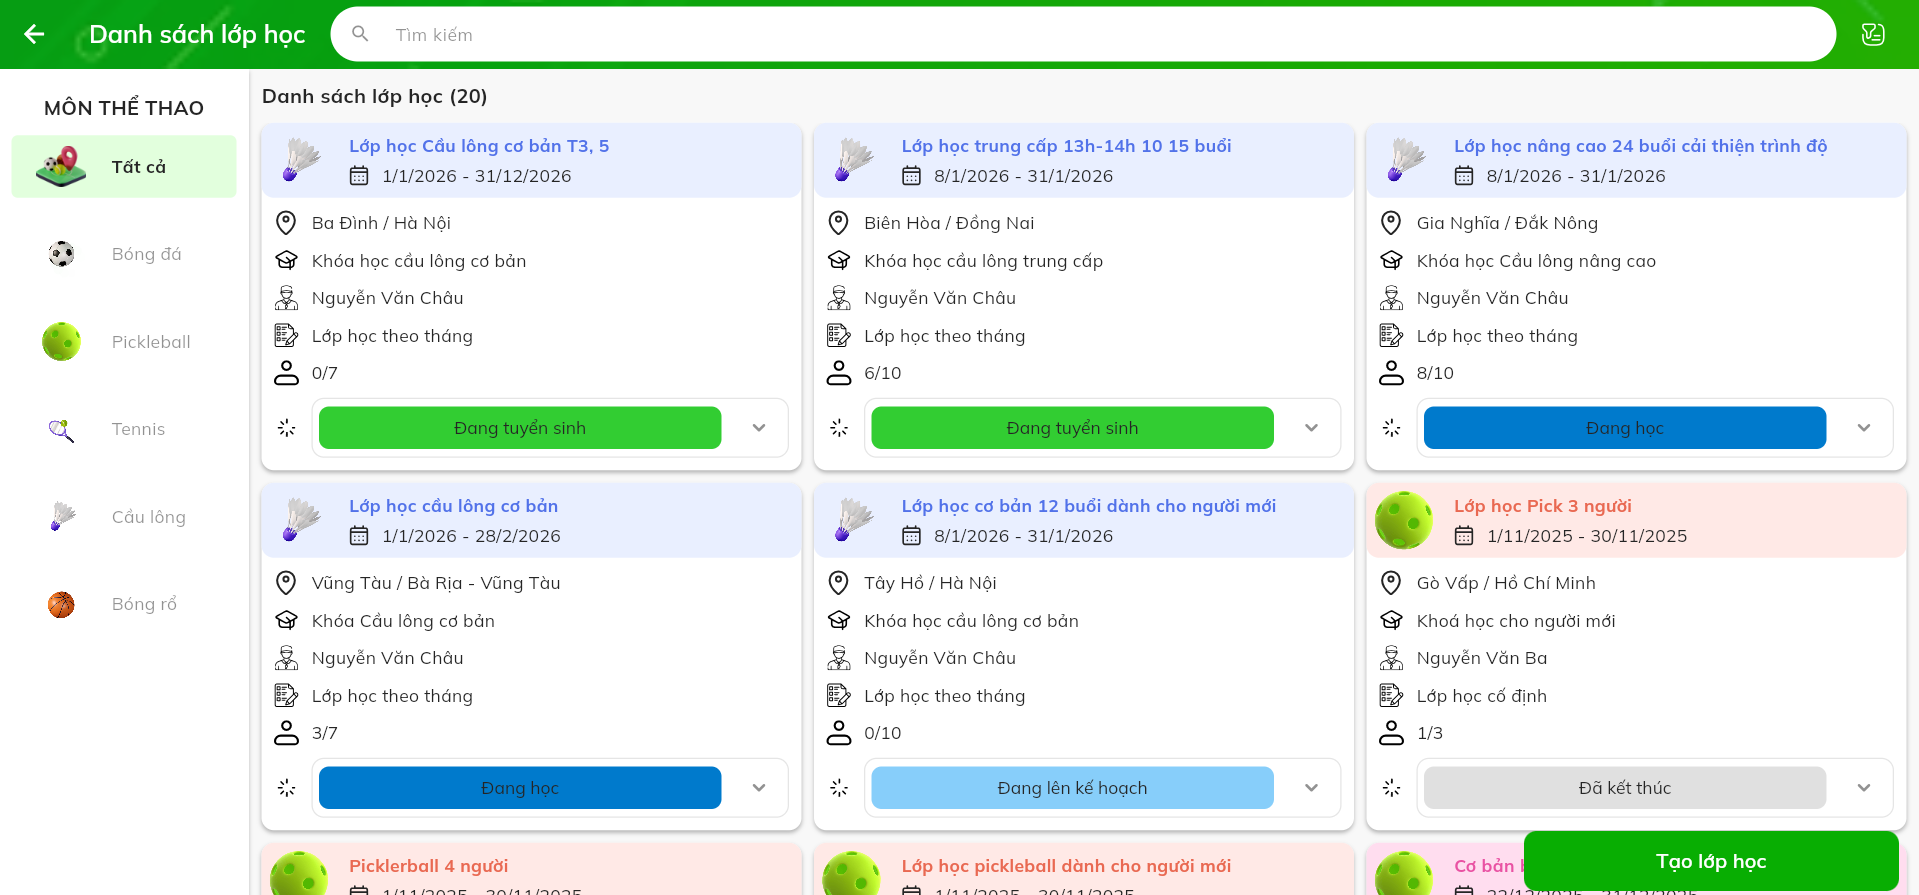Open Lớp học trung cấp 13h-14h title link
Image resolution: width=1919 pixels, height=895 pixels.
[1066, 146]
